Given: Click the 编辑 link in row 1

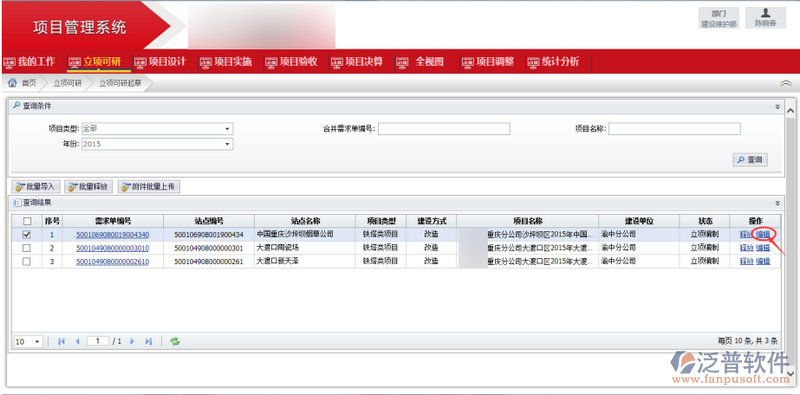Looking at the screenshot, I should pyautogui.click(x=763, y=234).
